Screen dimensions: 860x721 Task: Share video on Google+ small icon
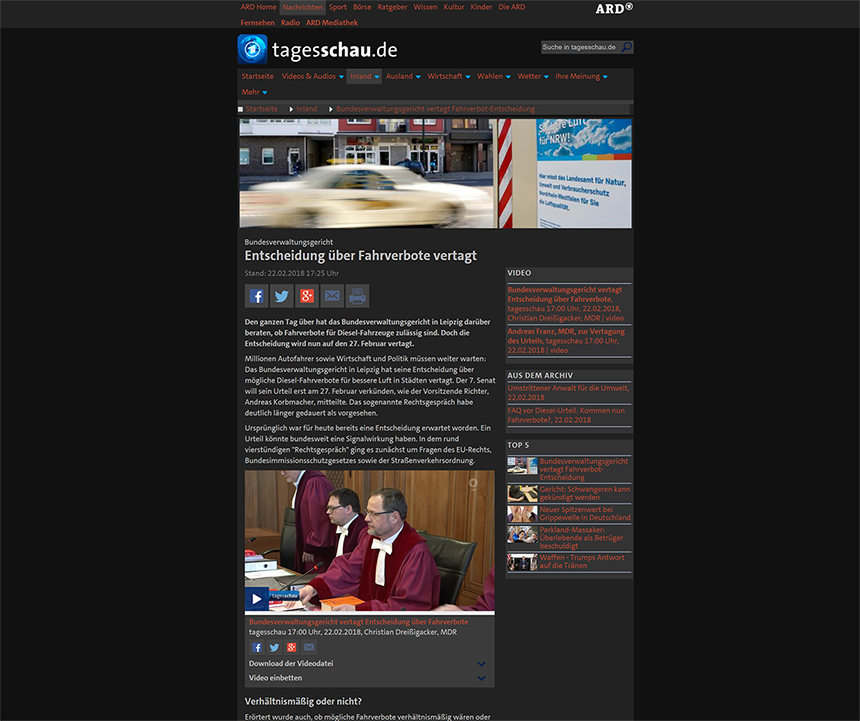point(292,648)
